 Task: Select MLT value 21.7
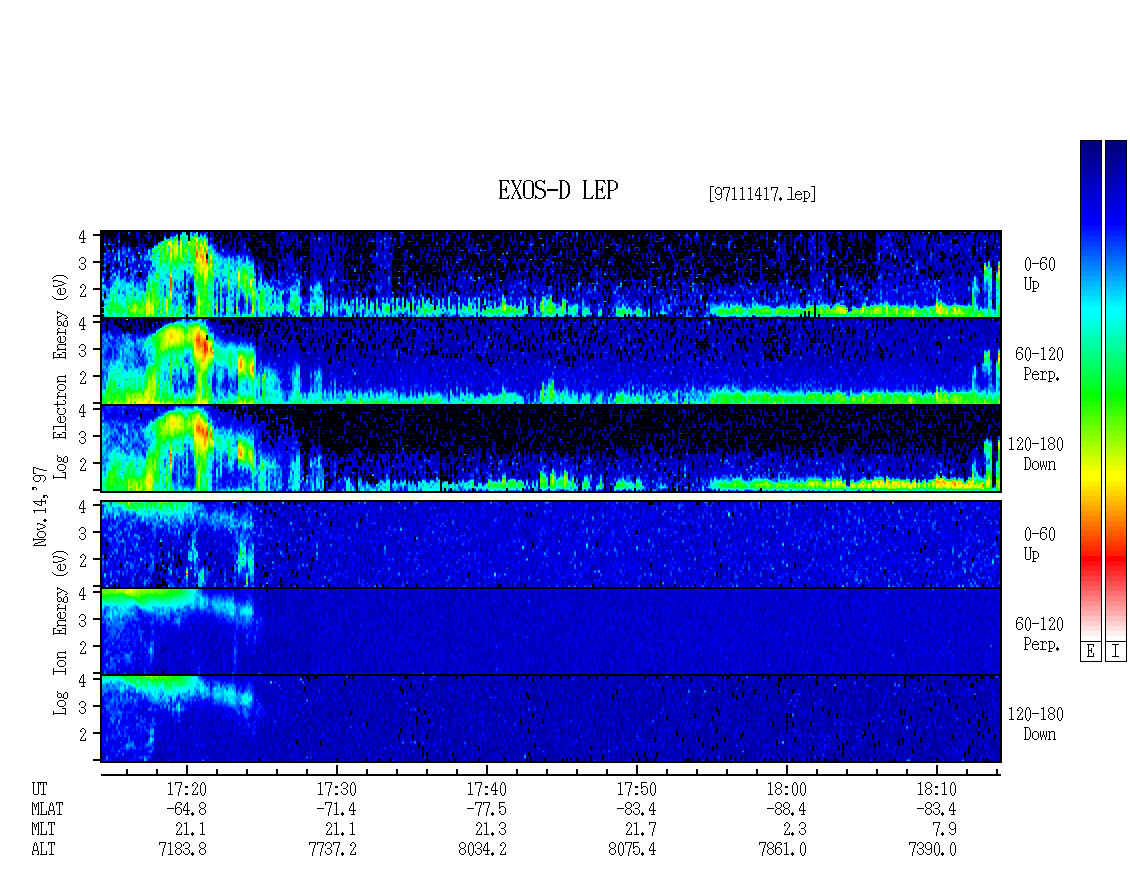tap(640, 830)
